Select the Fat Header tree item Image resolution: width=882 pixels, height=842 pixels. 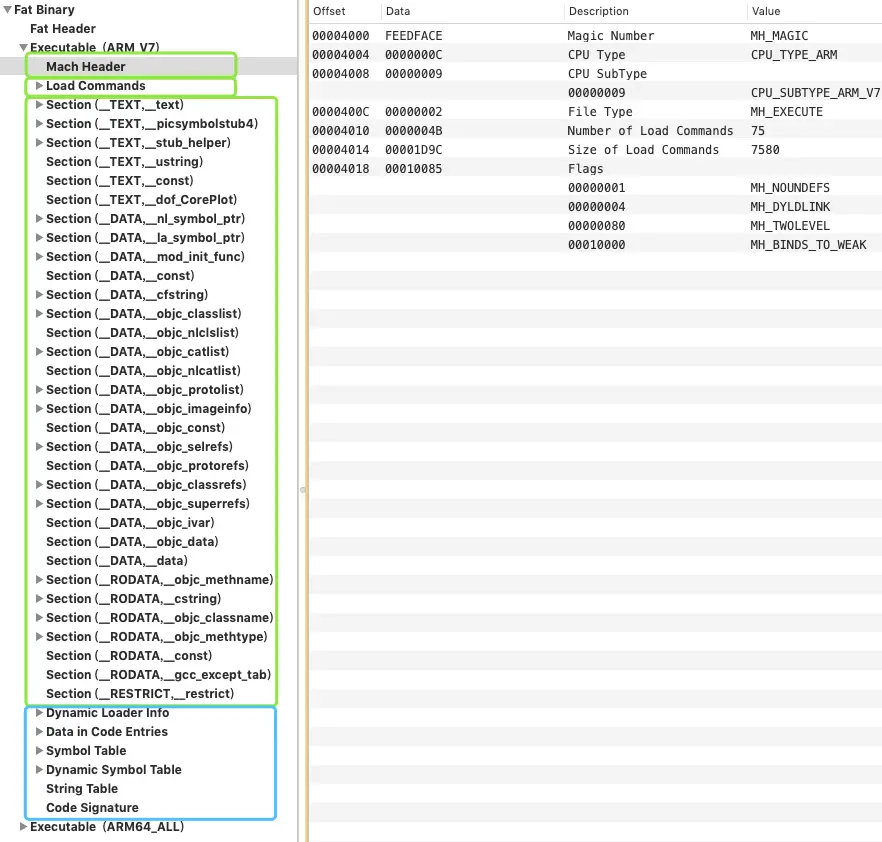click(63, 29)
